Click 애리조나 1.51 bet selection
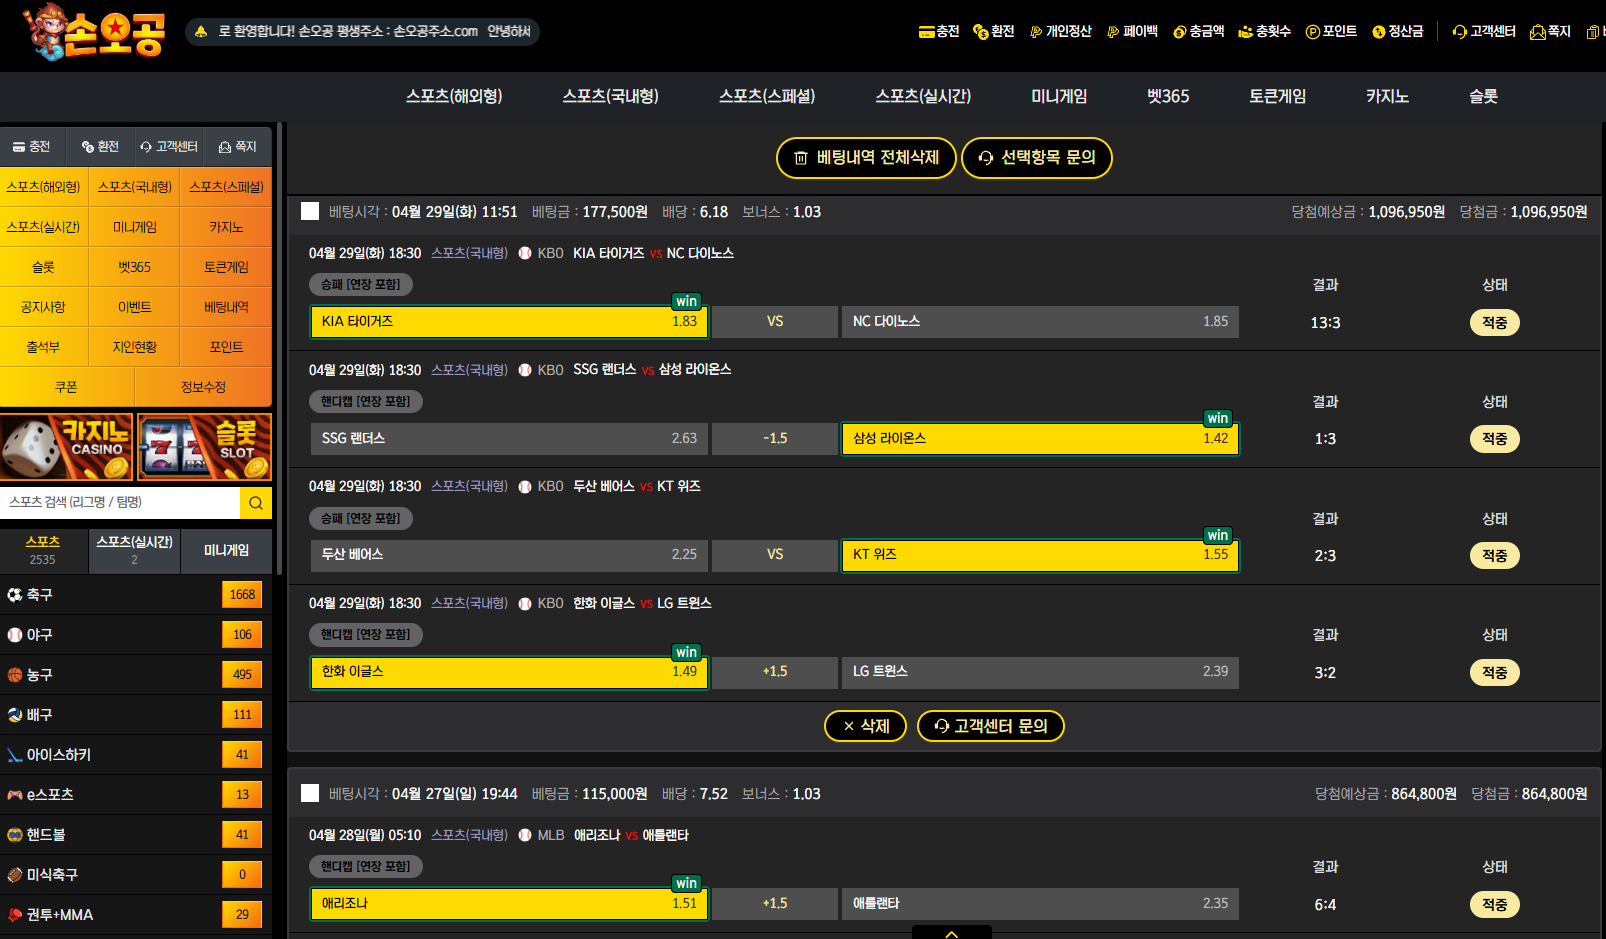The image size is (1606, 939). (x=509, y=904)
